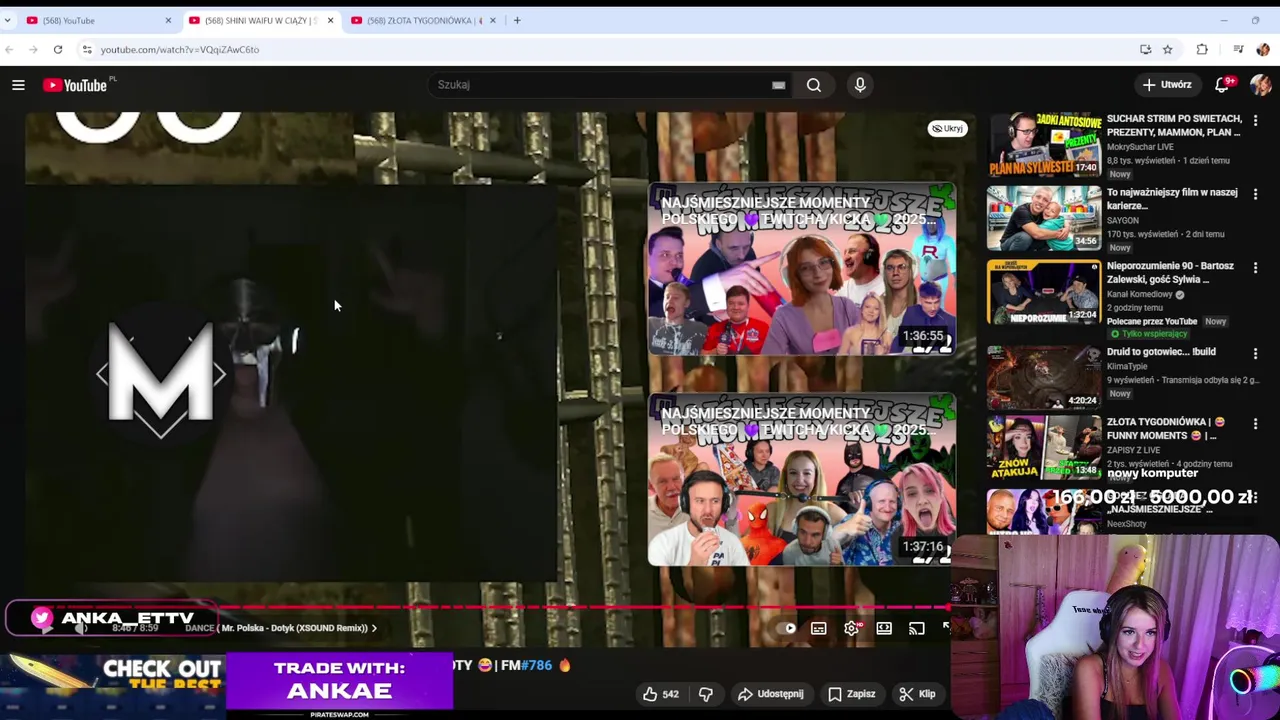Dislike the video
Screen dimensions: 1280x720
point(706,694)
